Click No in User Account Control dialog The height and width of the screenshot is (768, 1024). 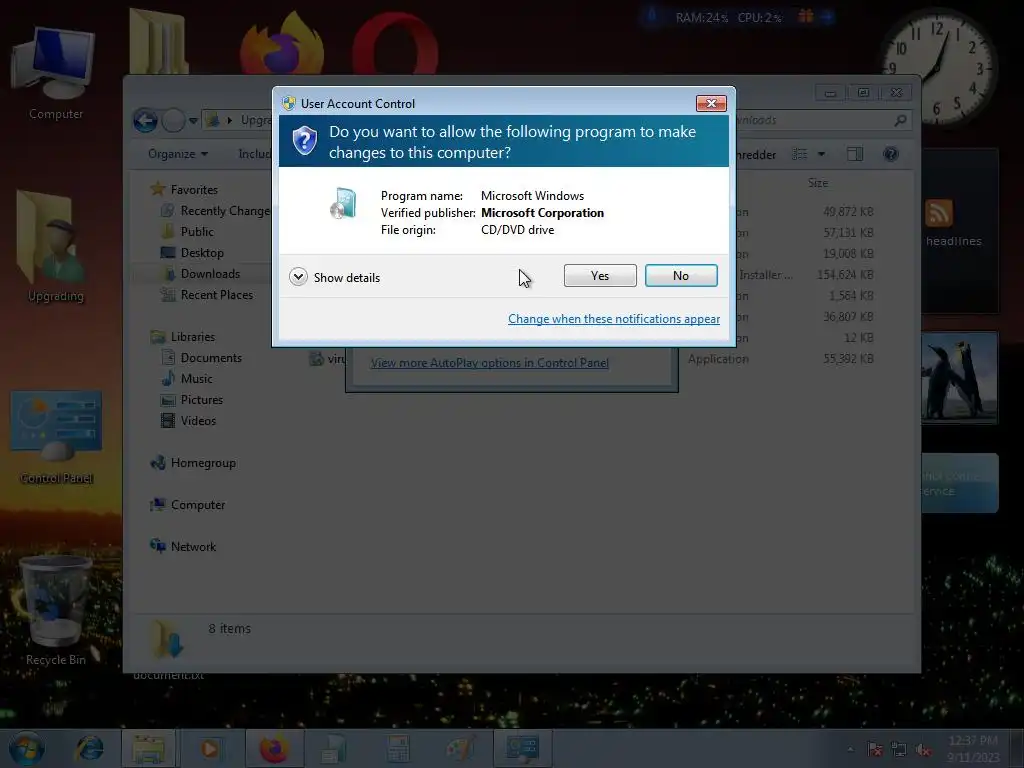click(680, 276)
